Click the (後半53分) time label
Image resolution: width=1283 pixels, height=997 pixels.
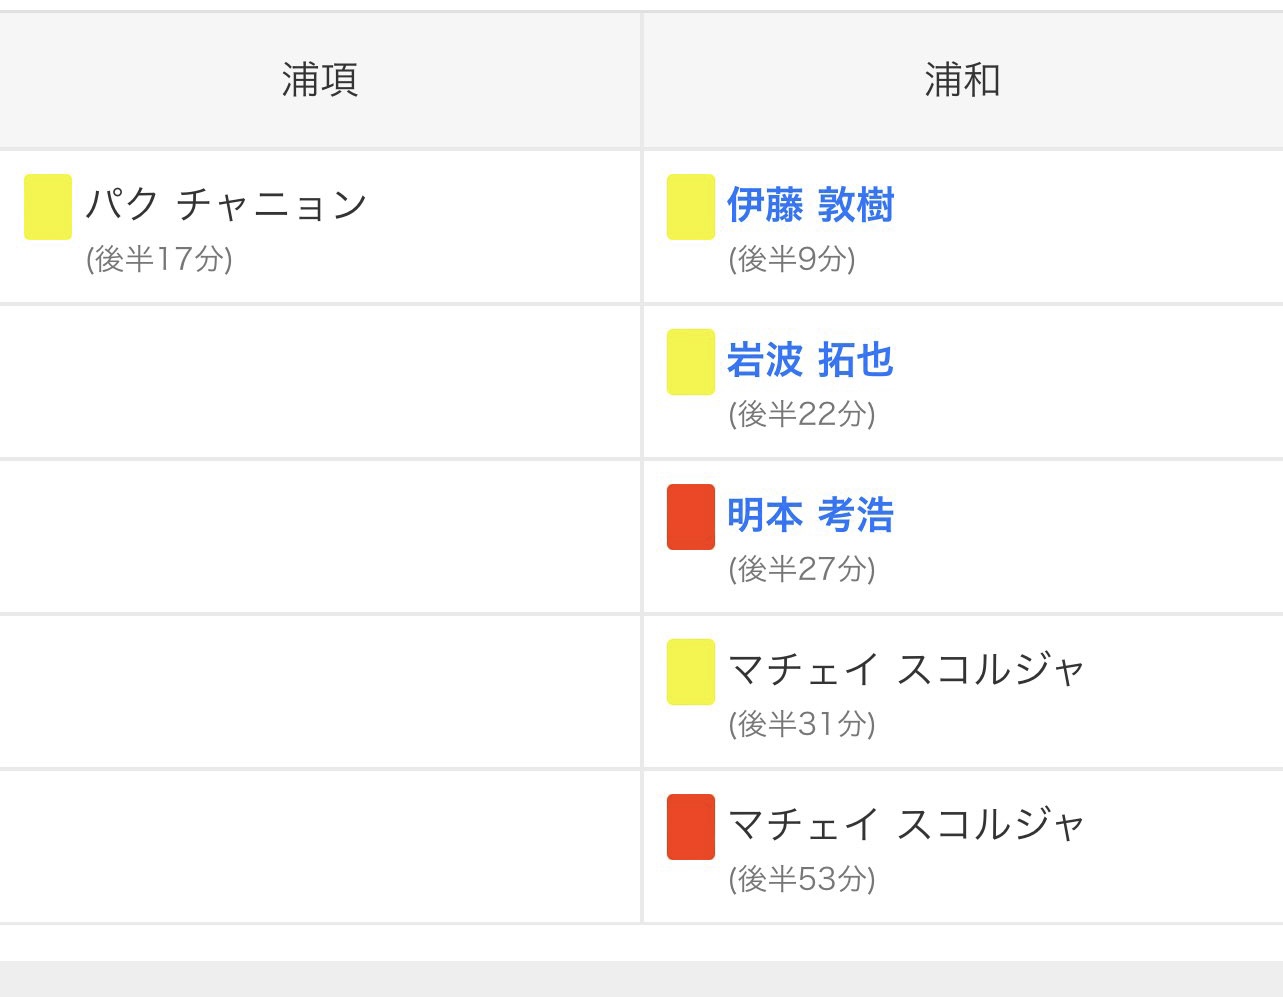point(802,879)
